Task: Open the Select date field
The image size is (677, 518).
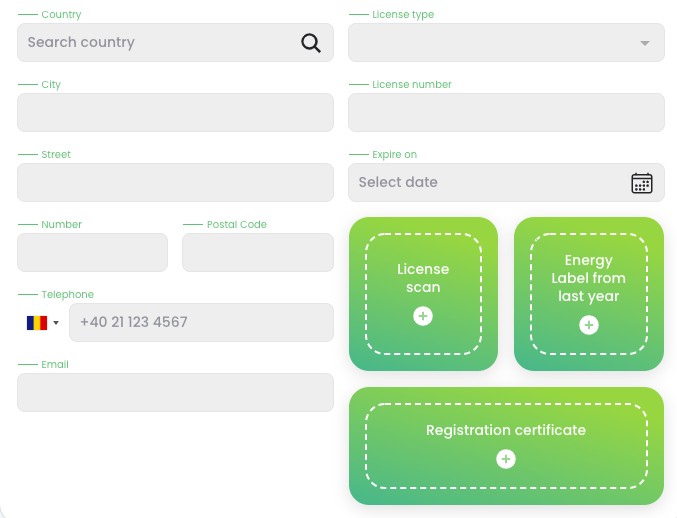Action: pos(506,183)
